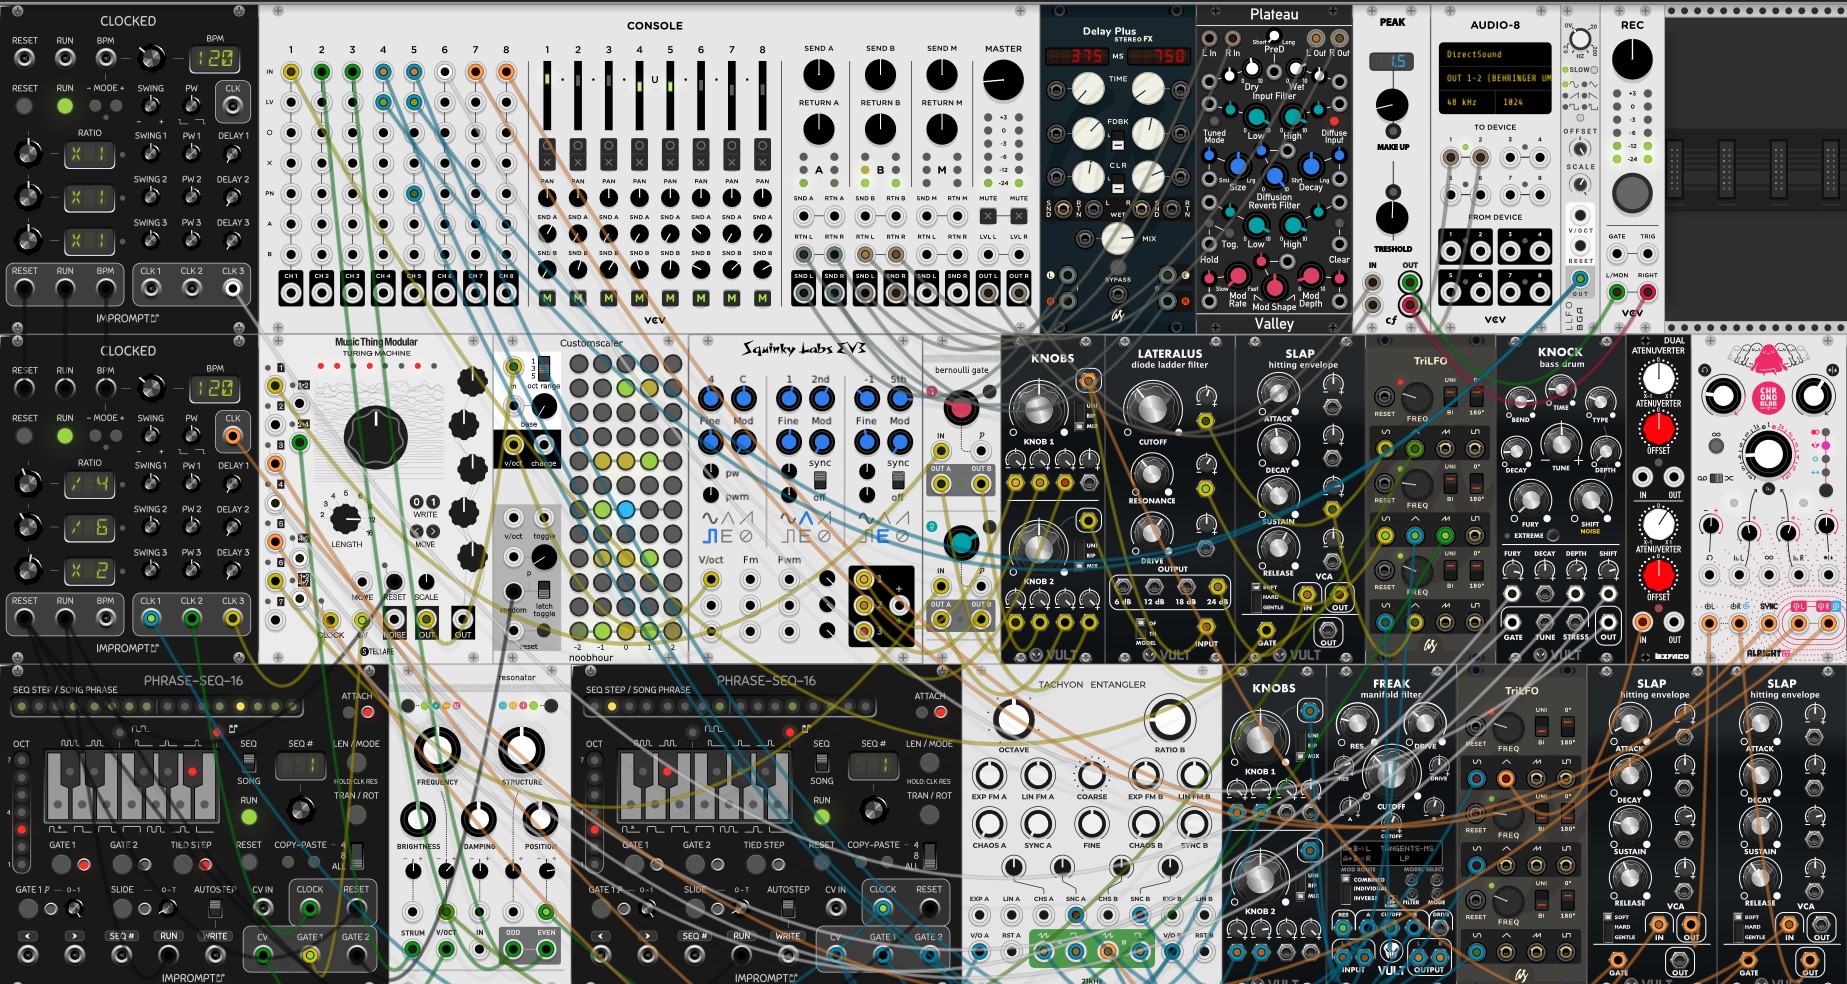Open the OUT 1-2 Behringer device selector
This screenshot has height=984, width=1847.
point(1495,78)
